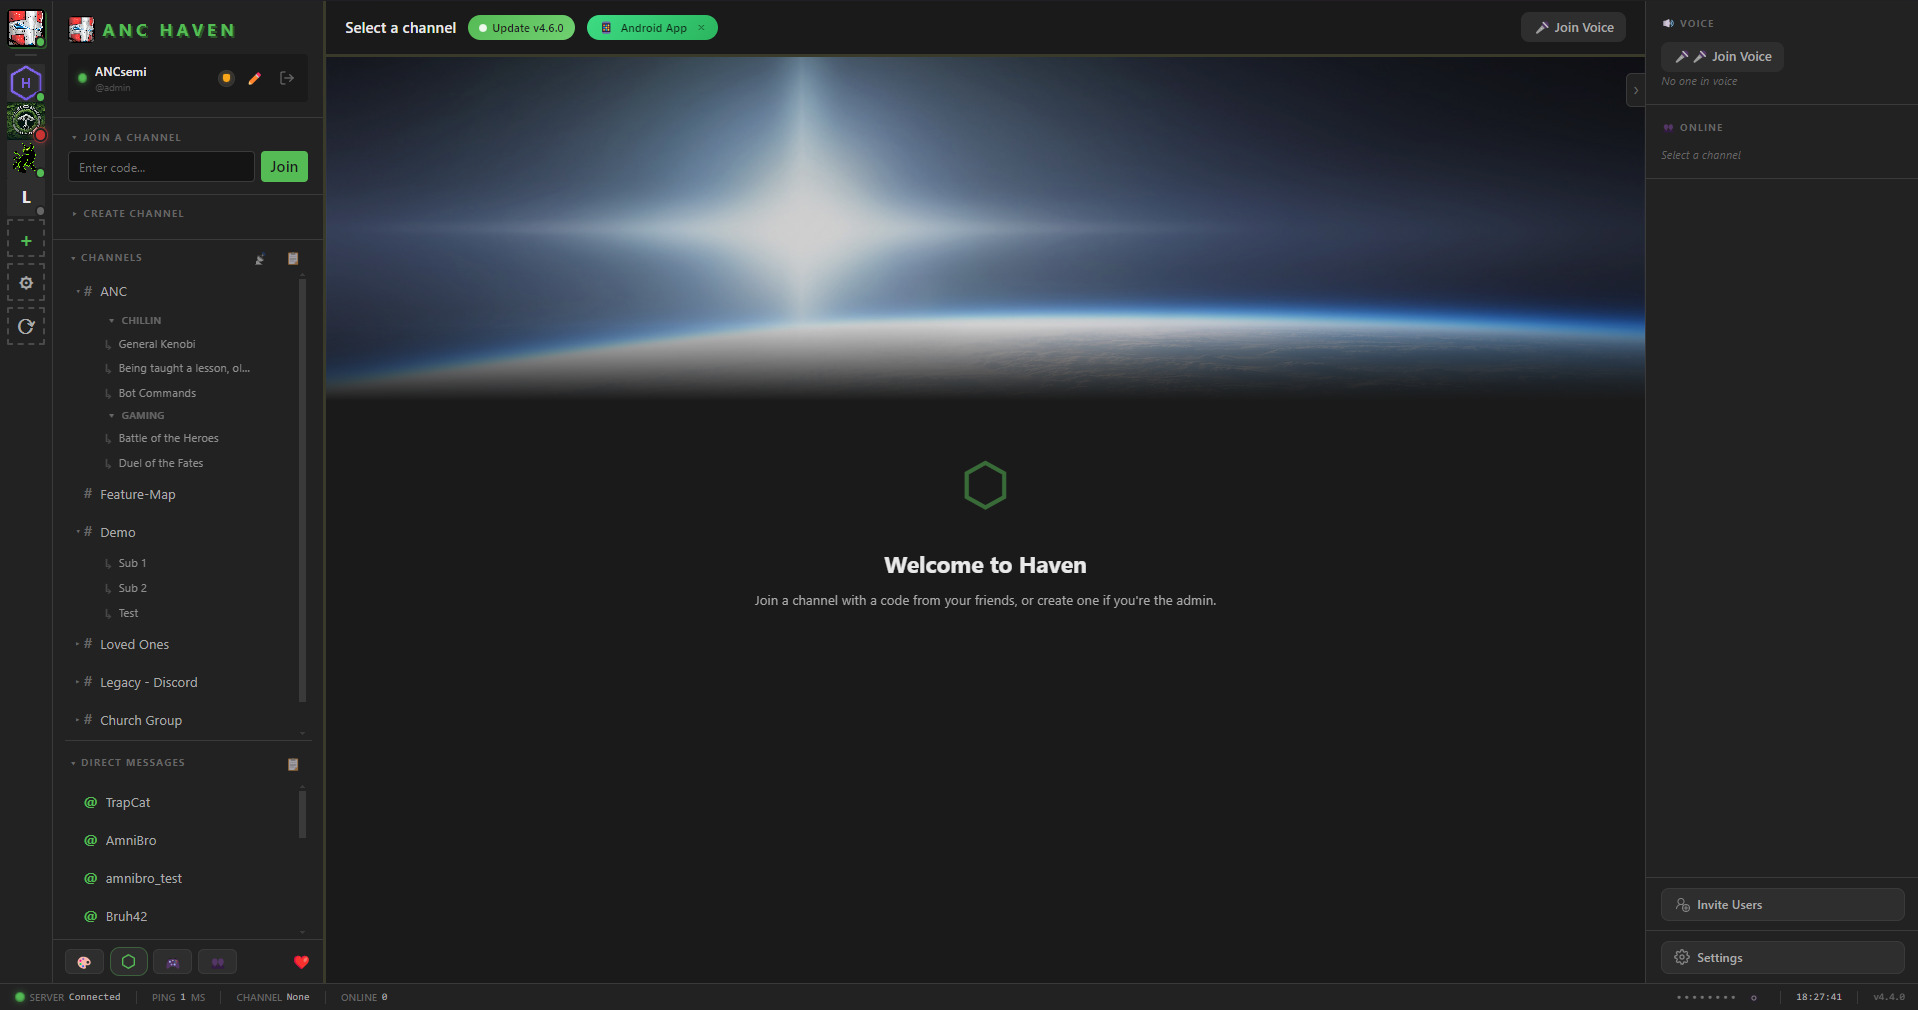
Task: Click the refresh circular arrow icon
Action: [26, 327]
